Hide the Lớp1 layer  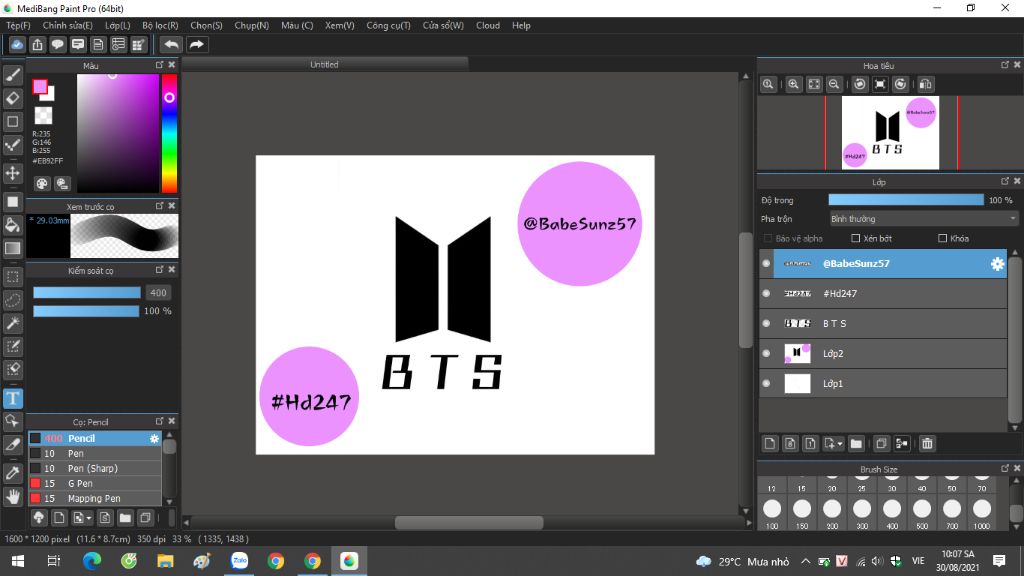pos(766,383)
